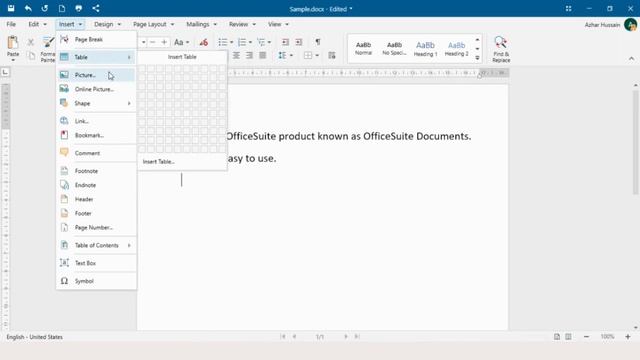Click the ruler tab stop selector
The height and width of the screenshot is (360, 640).
[5, 72]
